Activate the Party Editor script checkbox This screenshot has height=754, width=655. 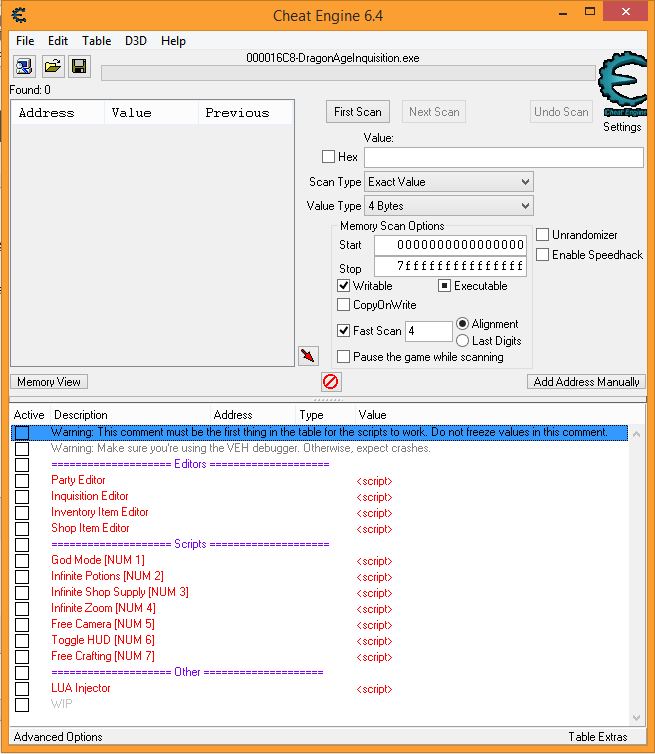(x=22, y=481)
